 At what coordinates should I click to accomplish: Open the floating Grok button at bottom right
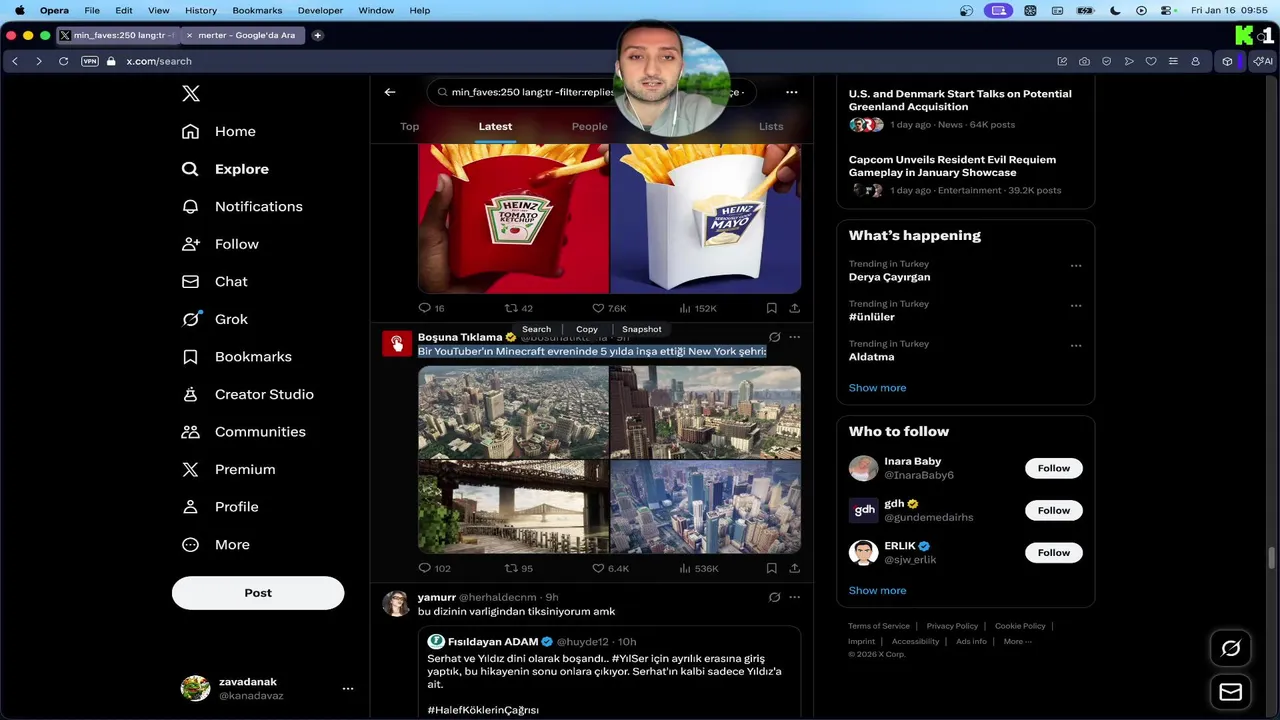point(1231,648)
